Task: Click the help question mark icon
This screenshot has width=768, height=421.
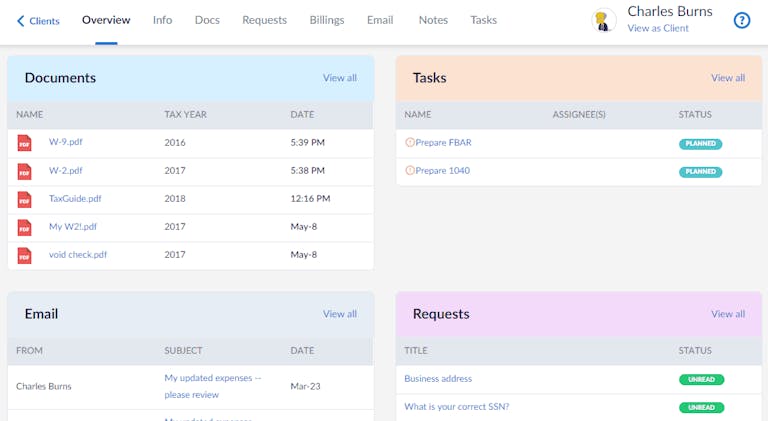Action: (x=741, y=20)
